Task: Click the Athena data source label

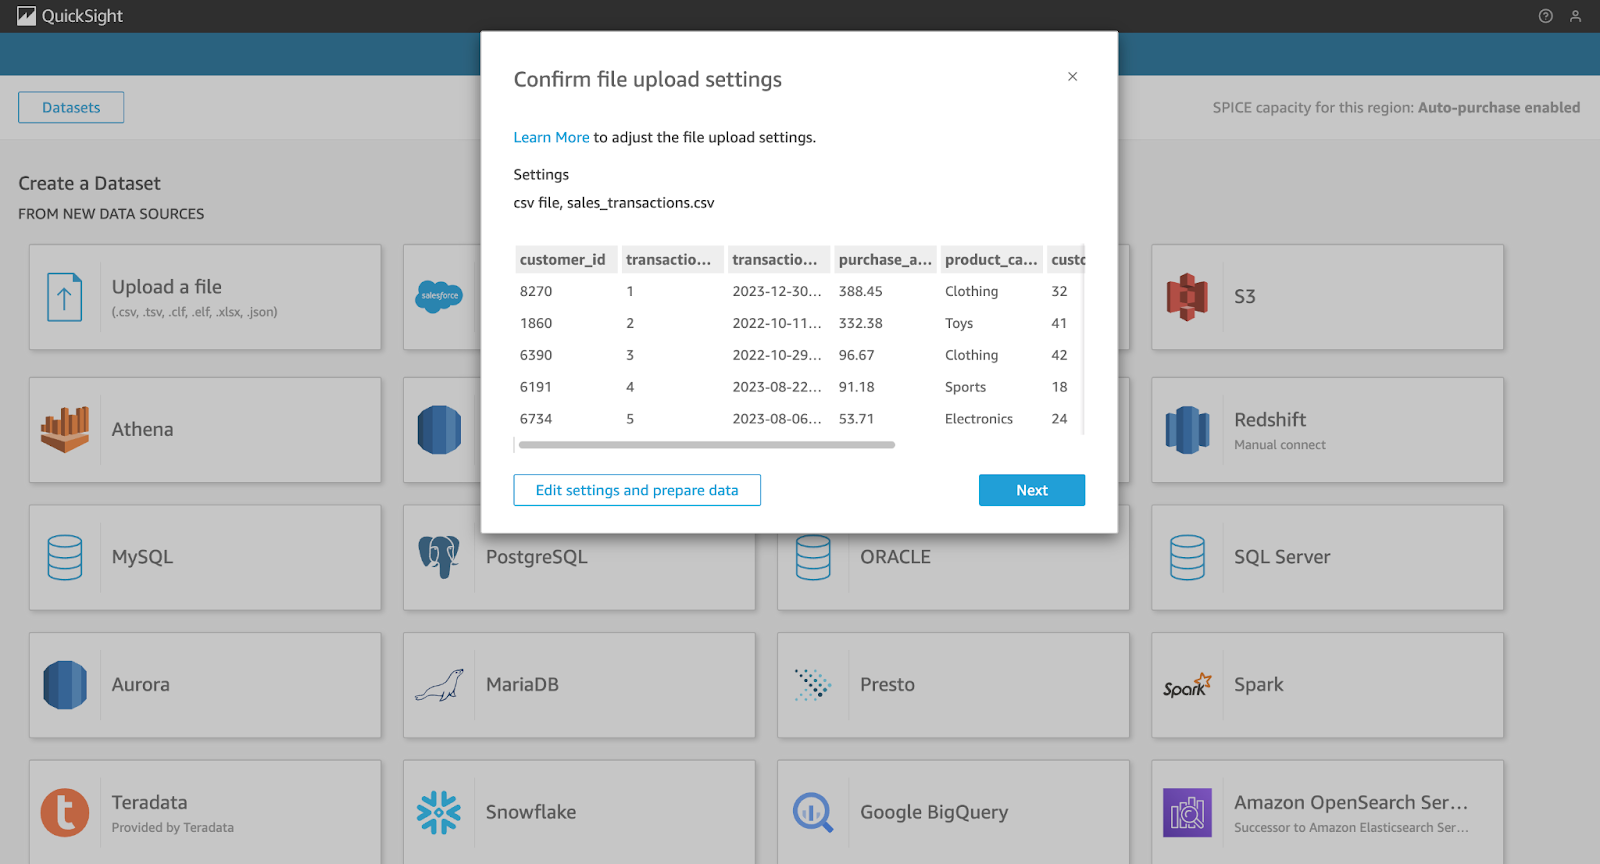Action: (142, 430)
